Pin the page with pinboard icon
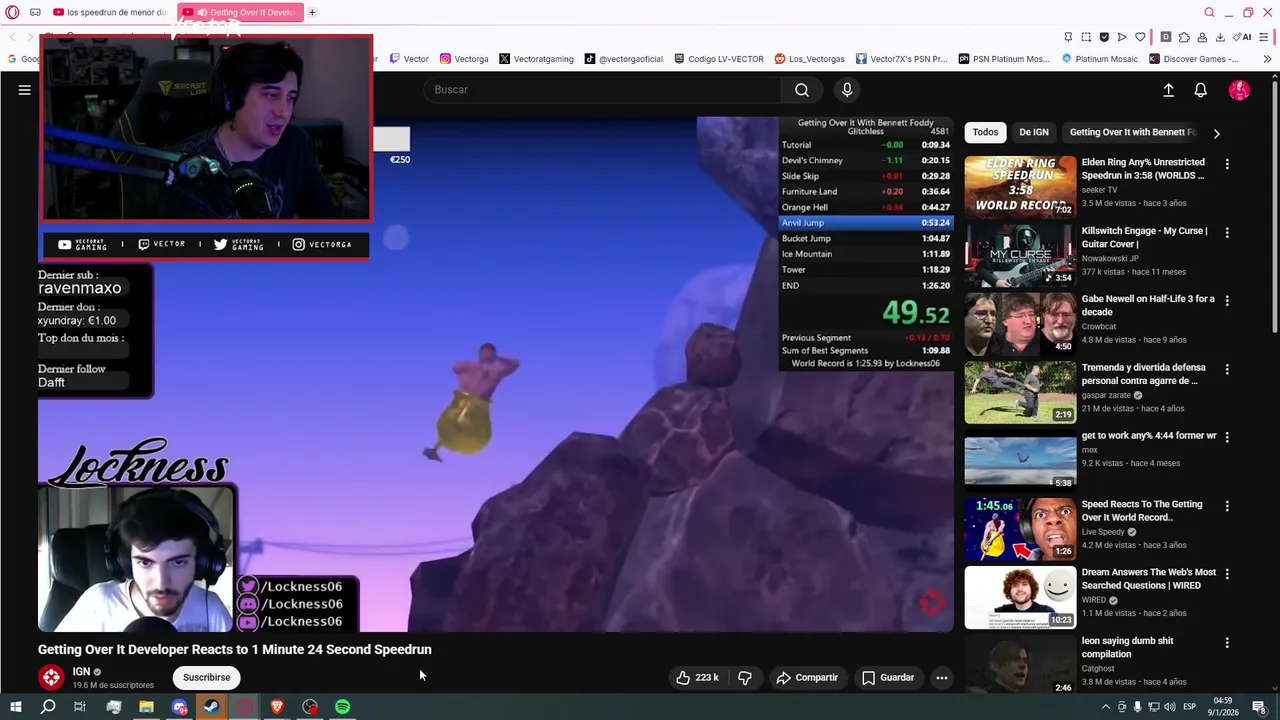This screenshot has width=1280, height=720. pyautogui.click(x=1068, y=37)
